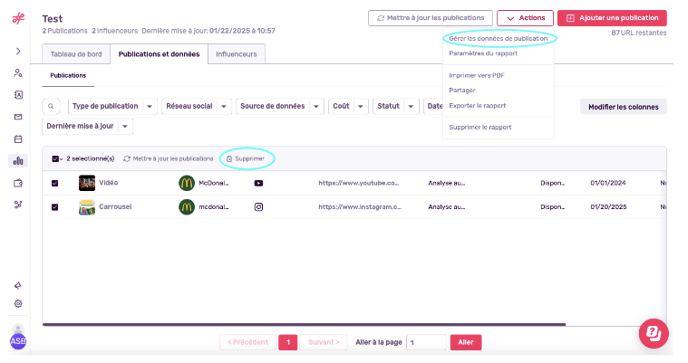Click Analyse au… in Vidéo row

click(x=446, y=183)
